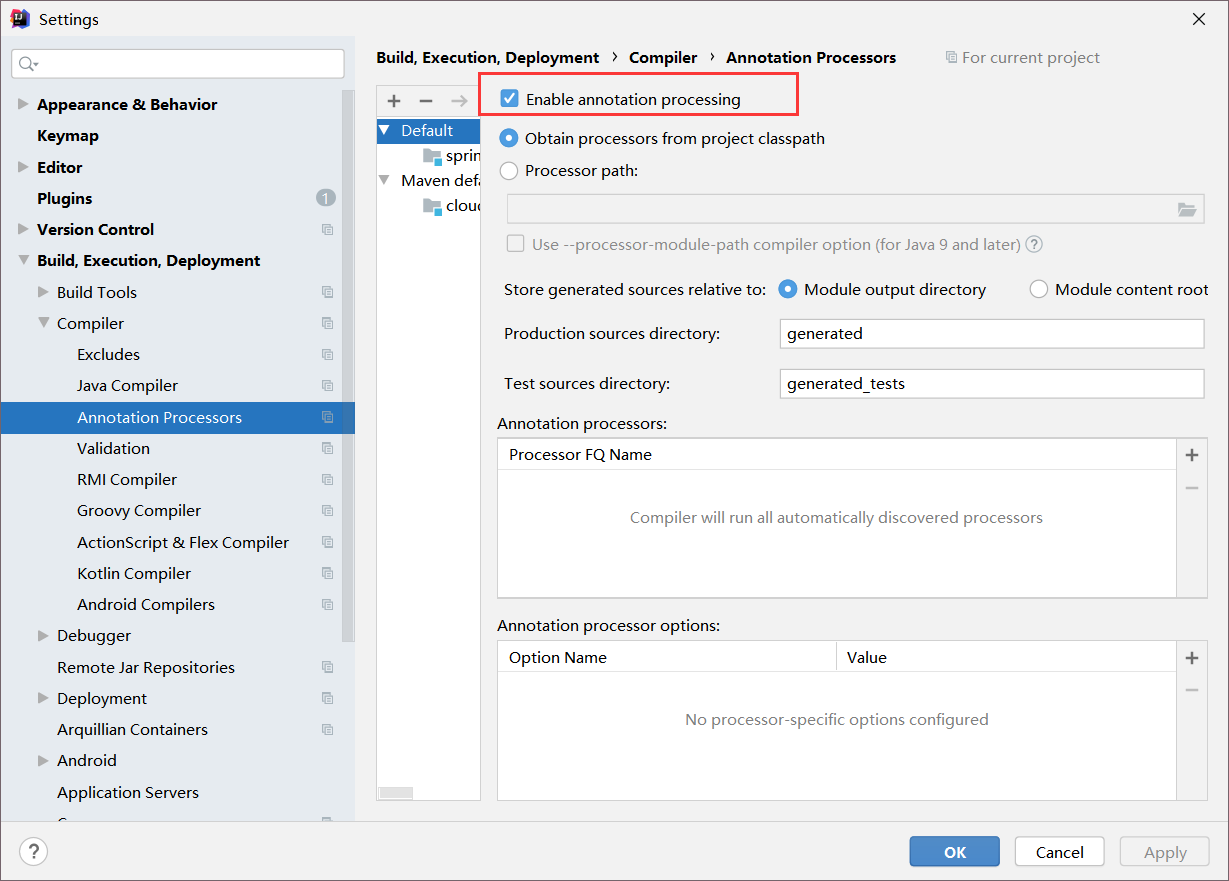Add a new profile with plus icon
Screen dimensions: 1229x881
tap(394, 101)
